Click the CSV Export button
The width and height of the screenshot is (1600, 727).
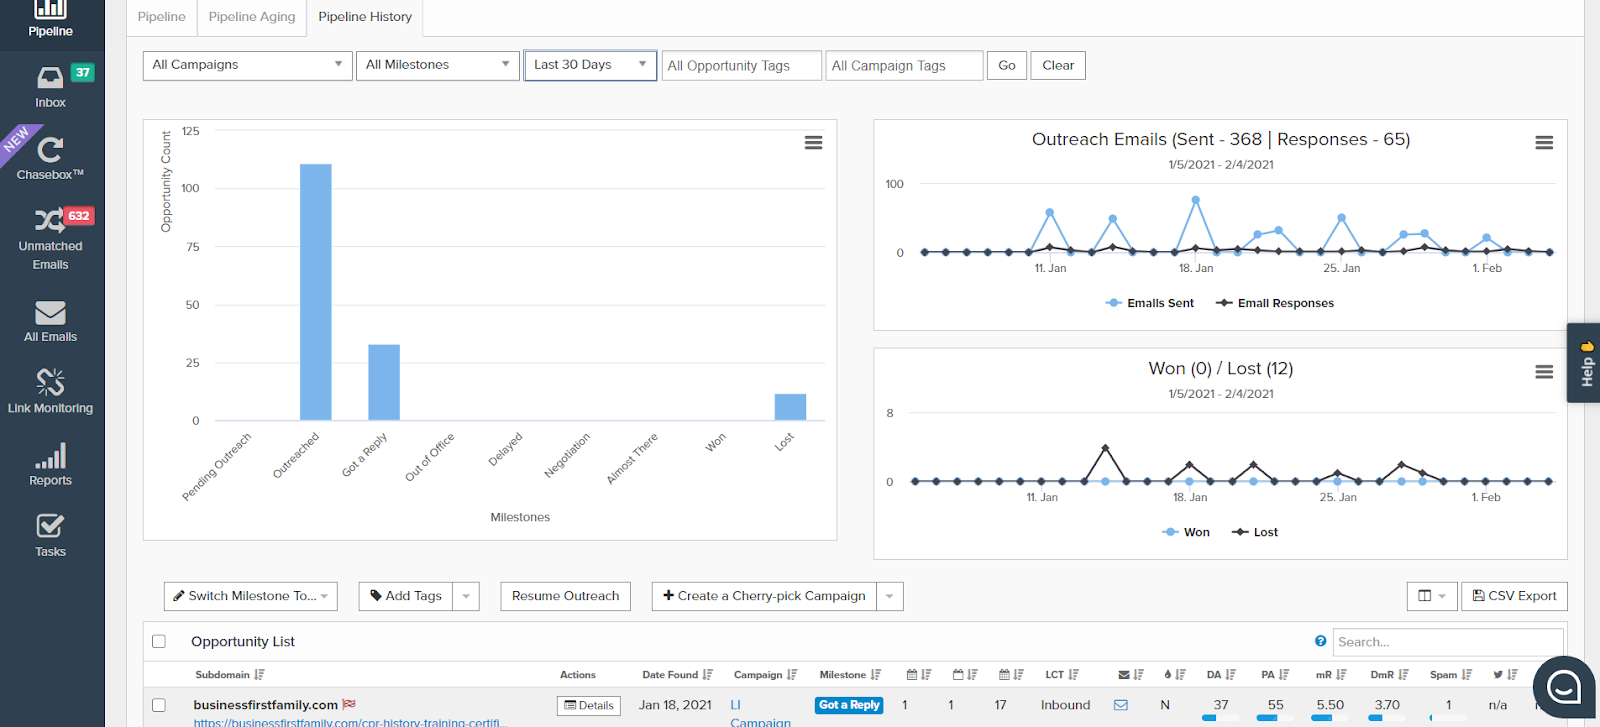click(1514, 596)
